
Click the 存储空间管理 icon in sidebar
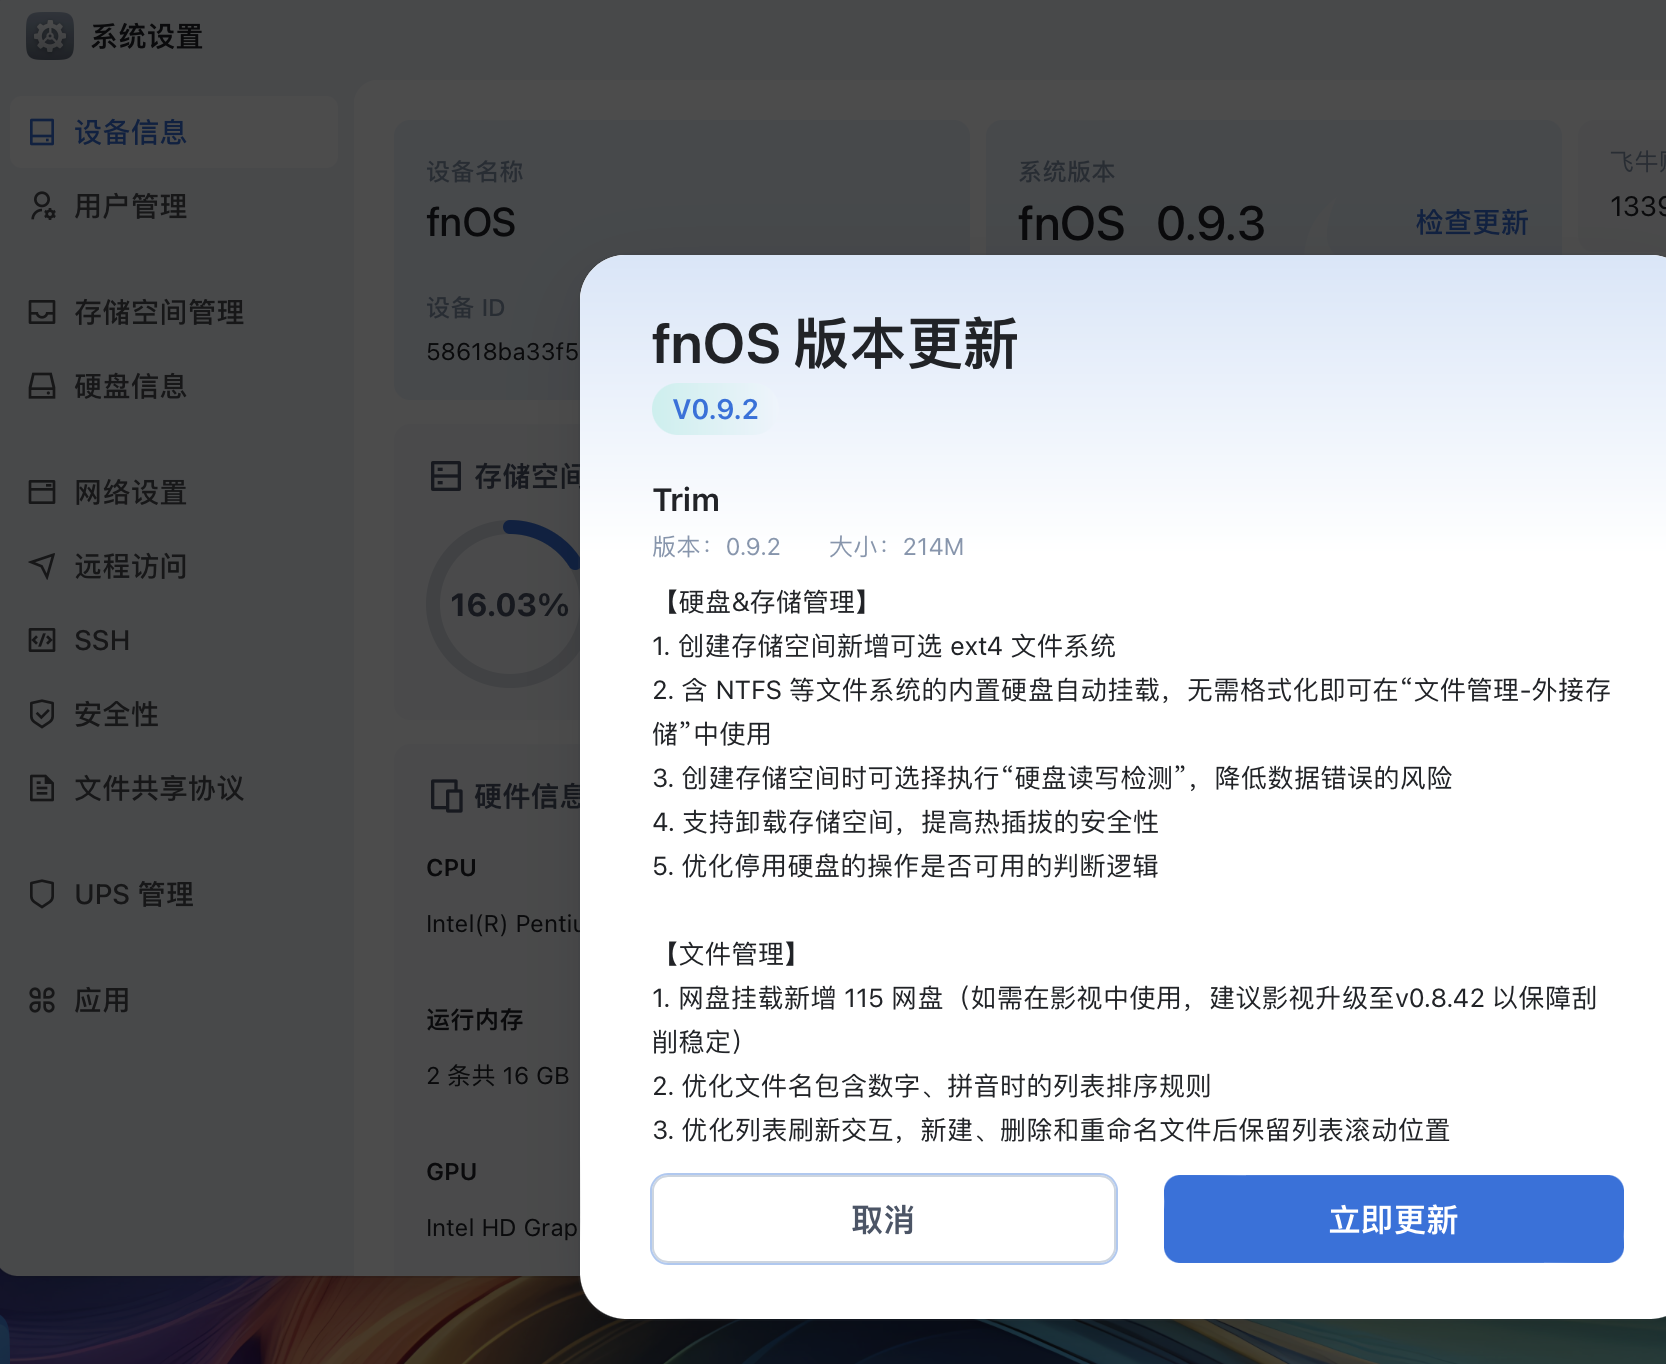42,312
